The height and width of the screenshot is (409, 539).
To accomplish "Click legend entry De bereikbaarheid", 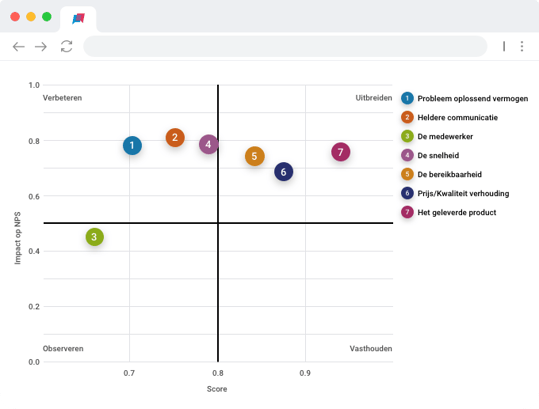I will point(441,174).
